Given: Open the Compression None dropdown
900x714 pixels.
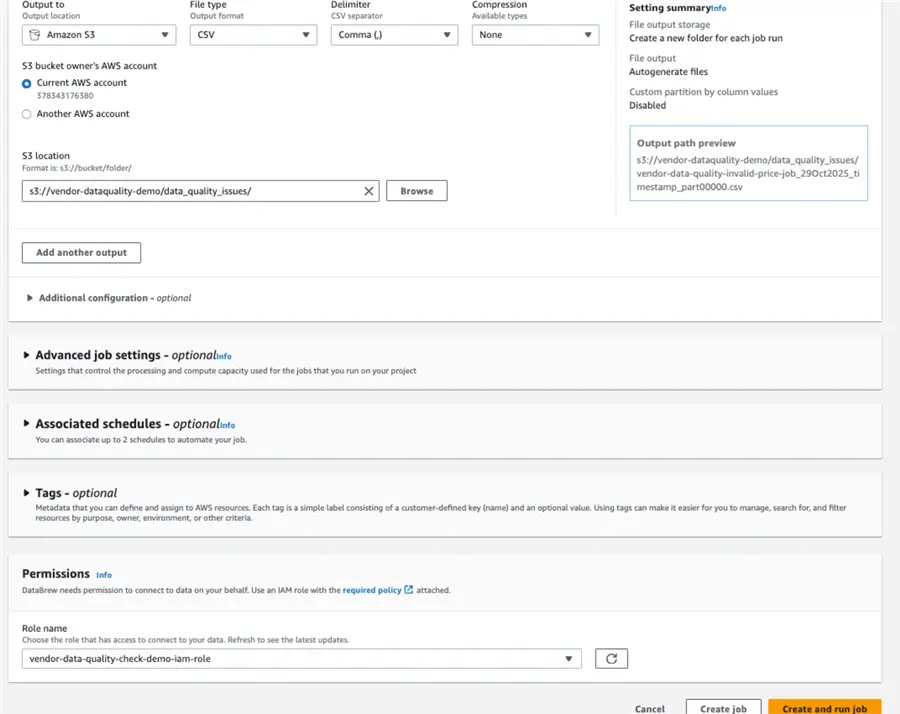Looking at the screenshot, I should pyautogui.click(x=536, y=34).
